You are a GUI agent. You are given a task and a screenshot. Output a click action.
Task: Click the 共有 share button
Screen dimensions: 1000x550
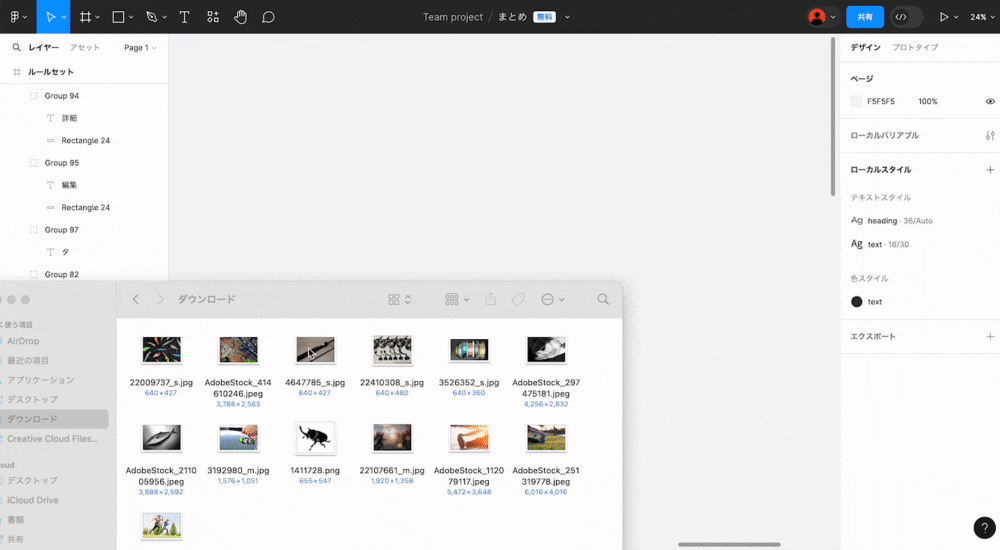coord(865,17)
